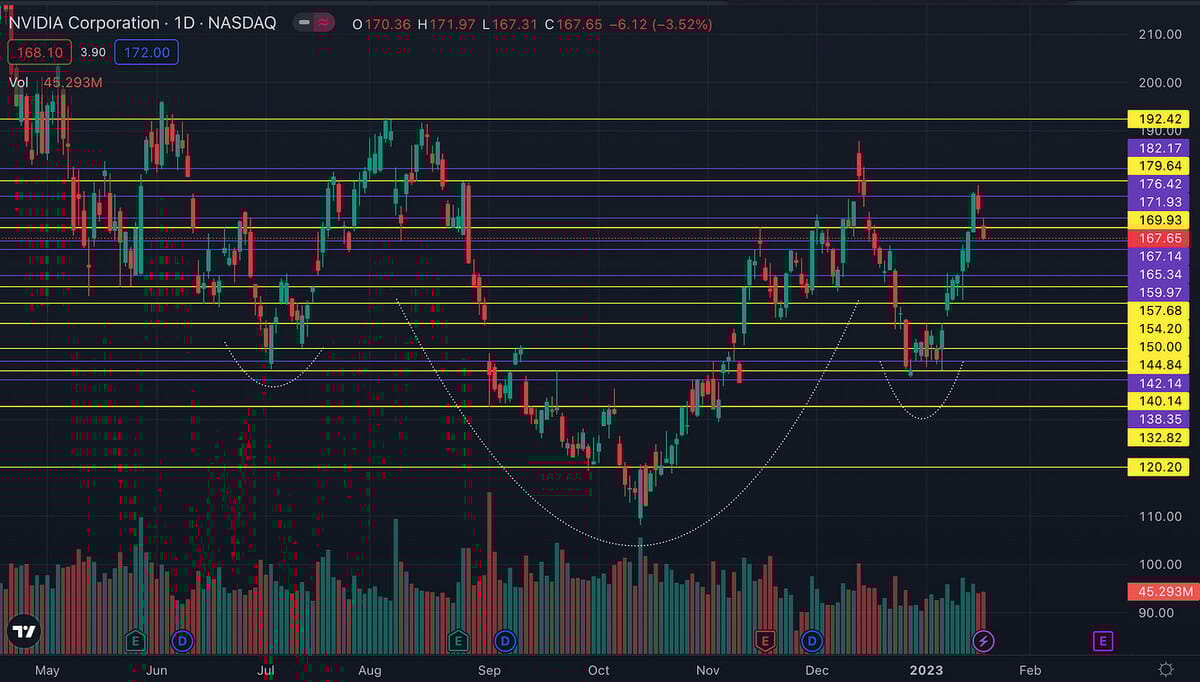This screenshot has width=1200, height=682.
Task: Click the Jun label on time axis
Action: point(156,669)
